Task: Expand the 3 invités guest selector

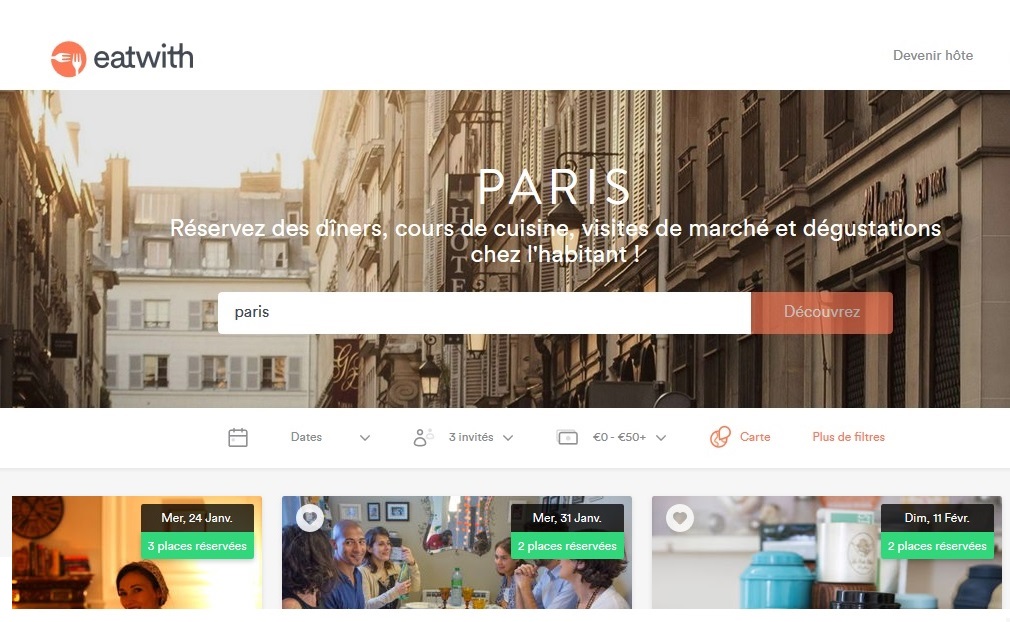Action: click(481, 437)
